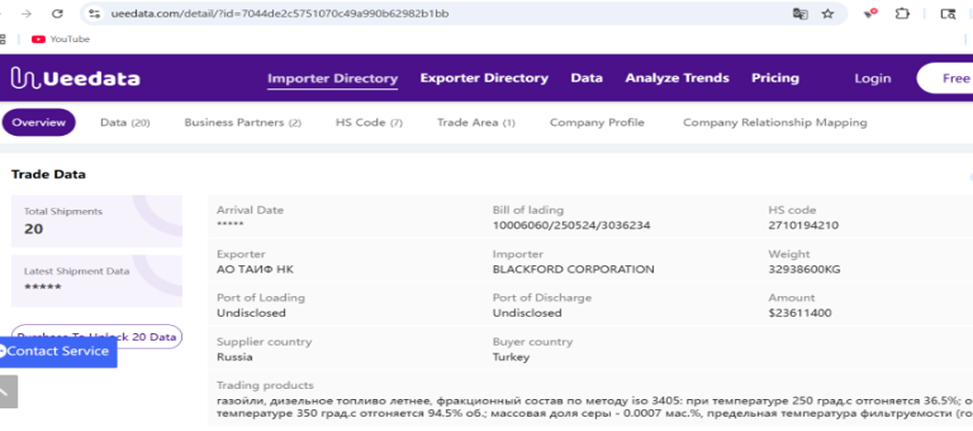Switch to the Data (20) tab

pyautogui.click(x=125, y=123)
